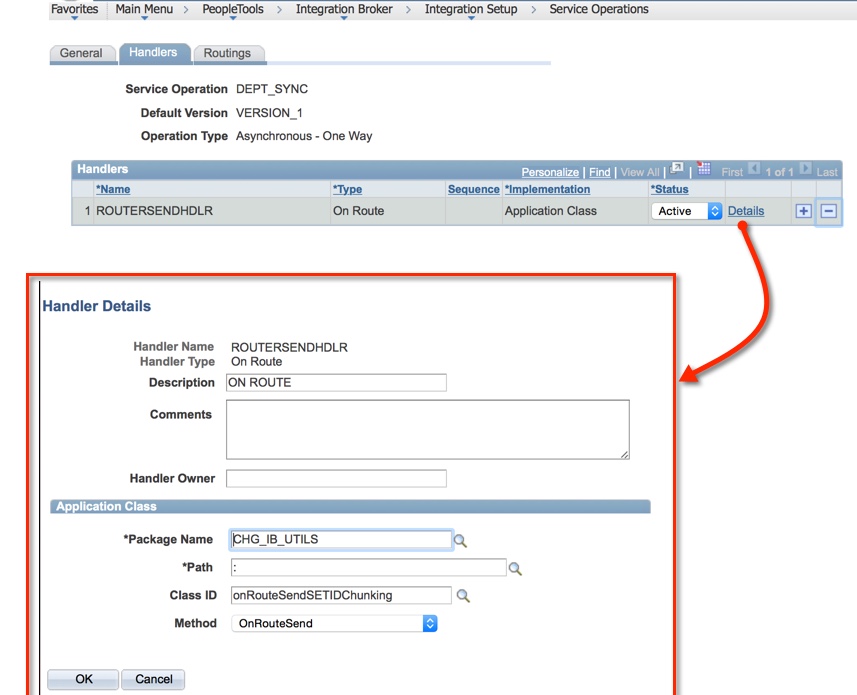Open the Path lookup magnifier

(515, 567)
